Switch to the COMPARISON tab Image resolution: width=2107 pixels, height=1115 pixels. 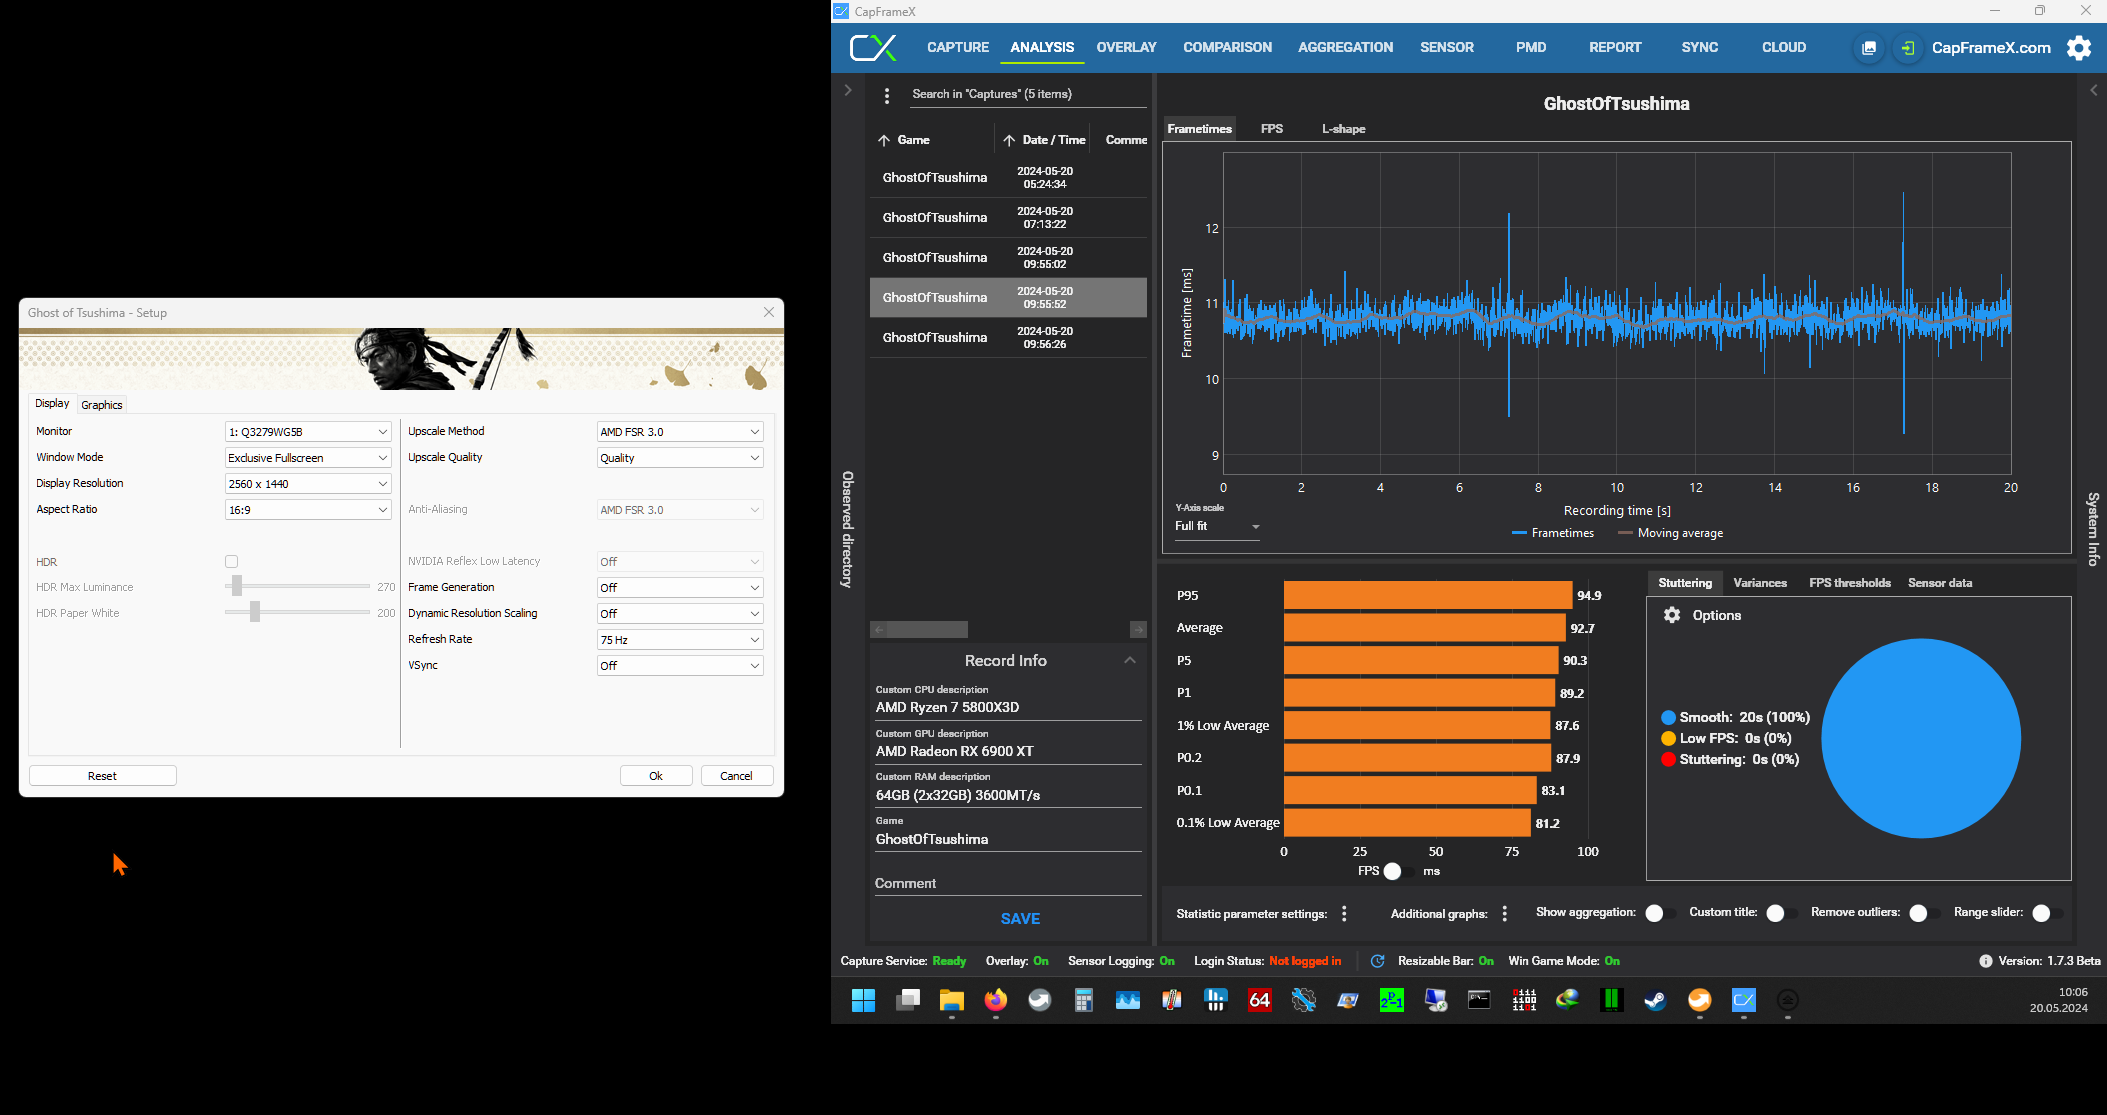[1227, 47]
